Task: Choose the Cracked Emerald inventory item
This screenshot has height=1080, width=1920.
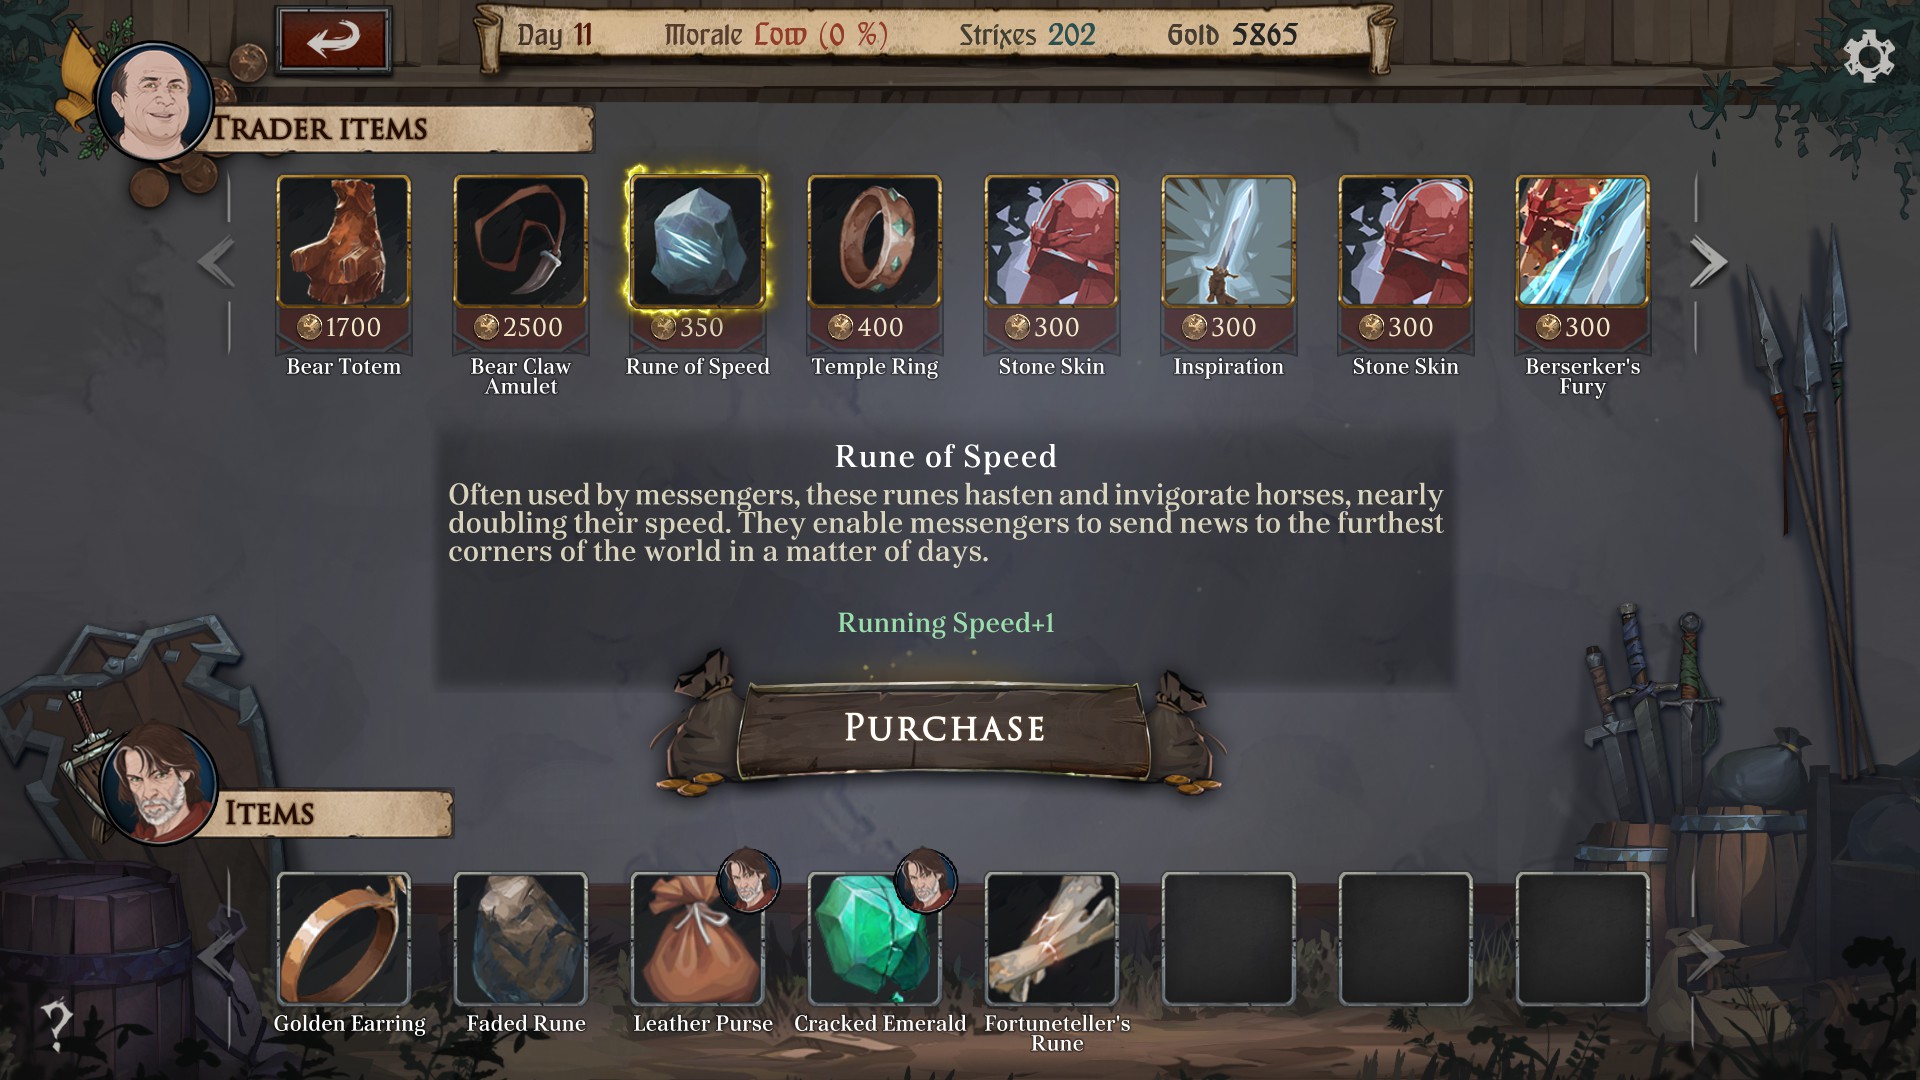Action: click(x=874, y=938)
